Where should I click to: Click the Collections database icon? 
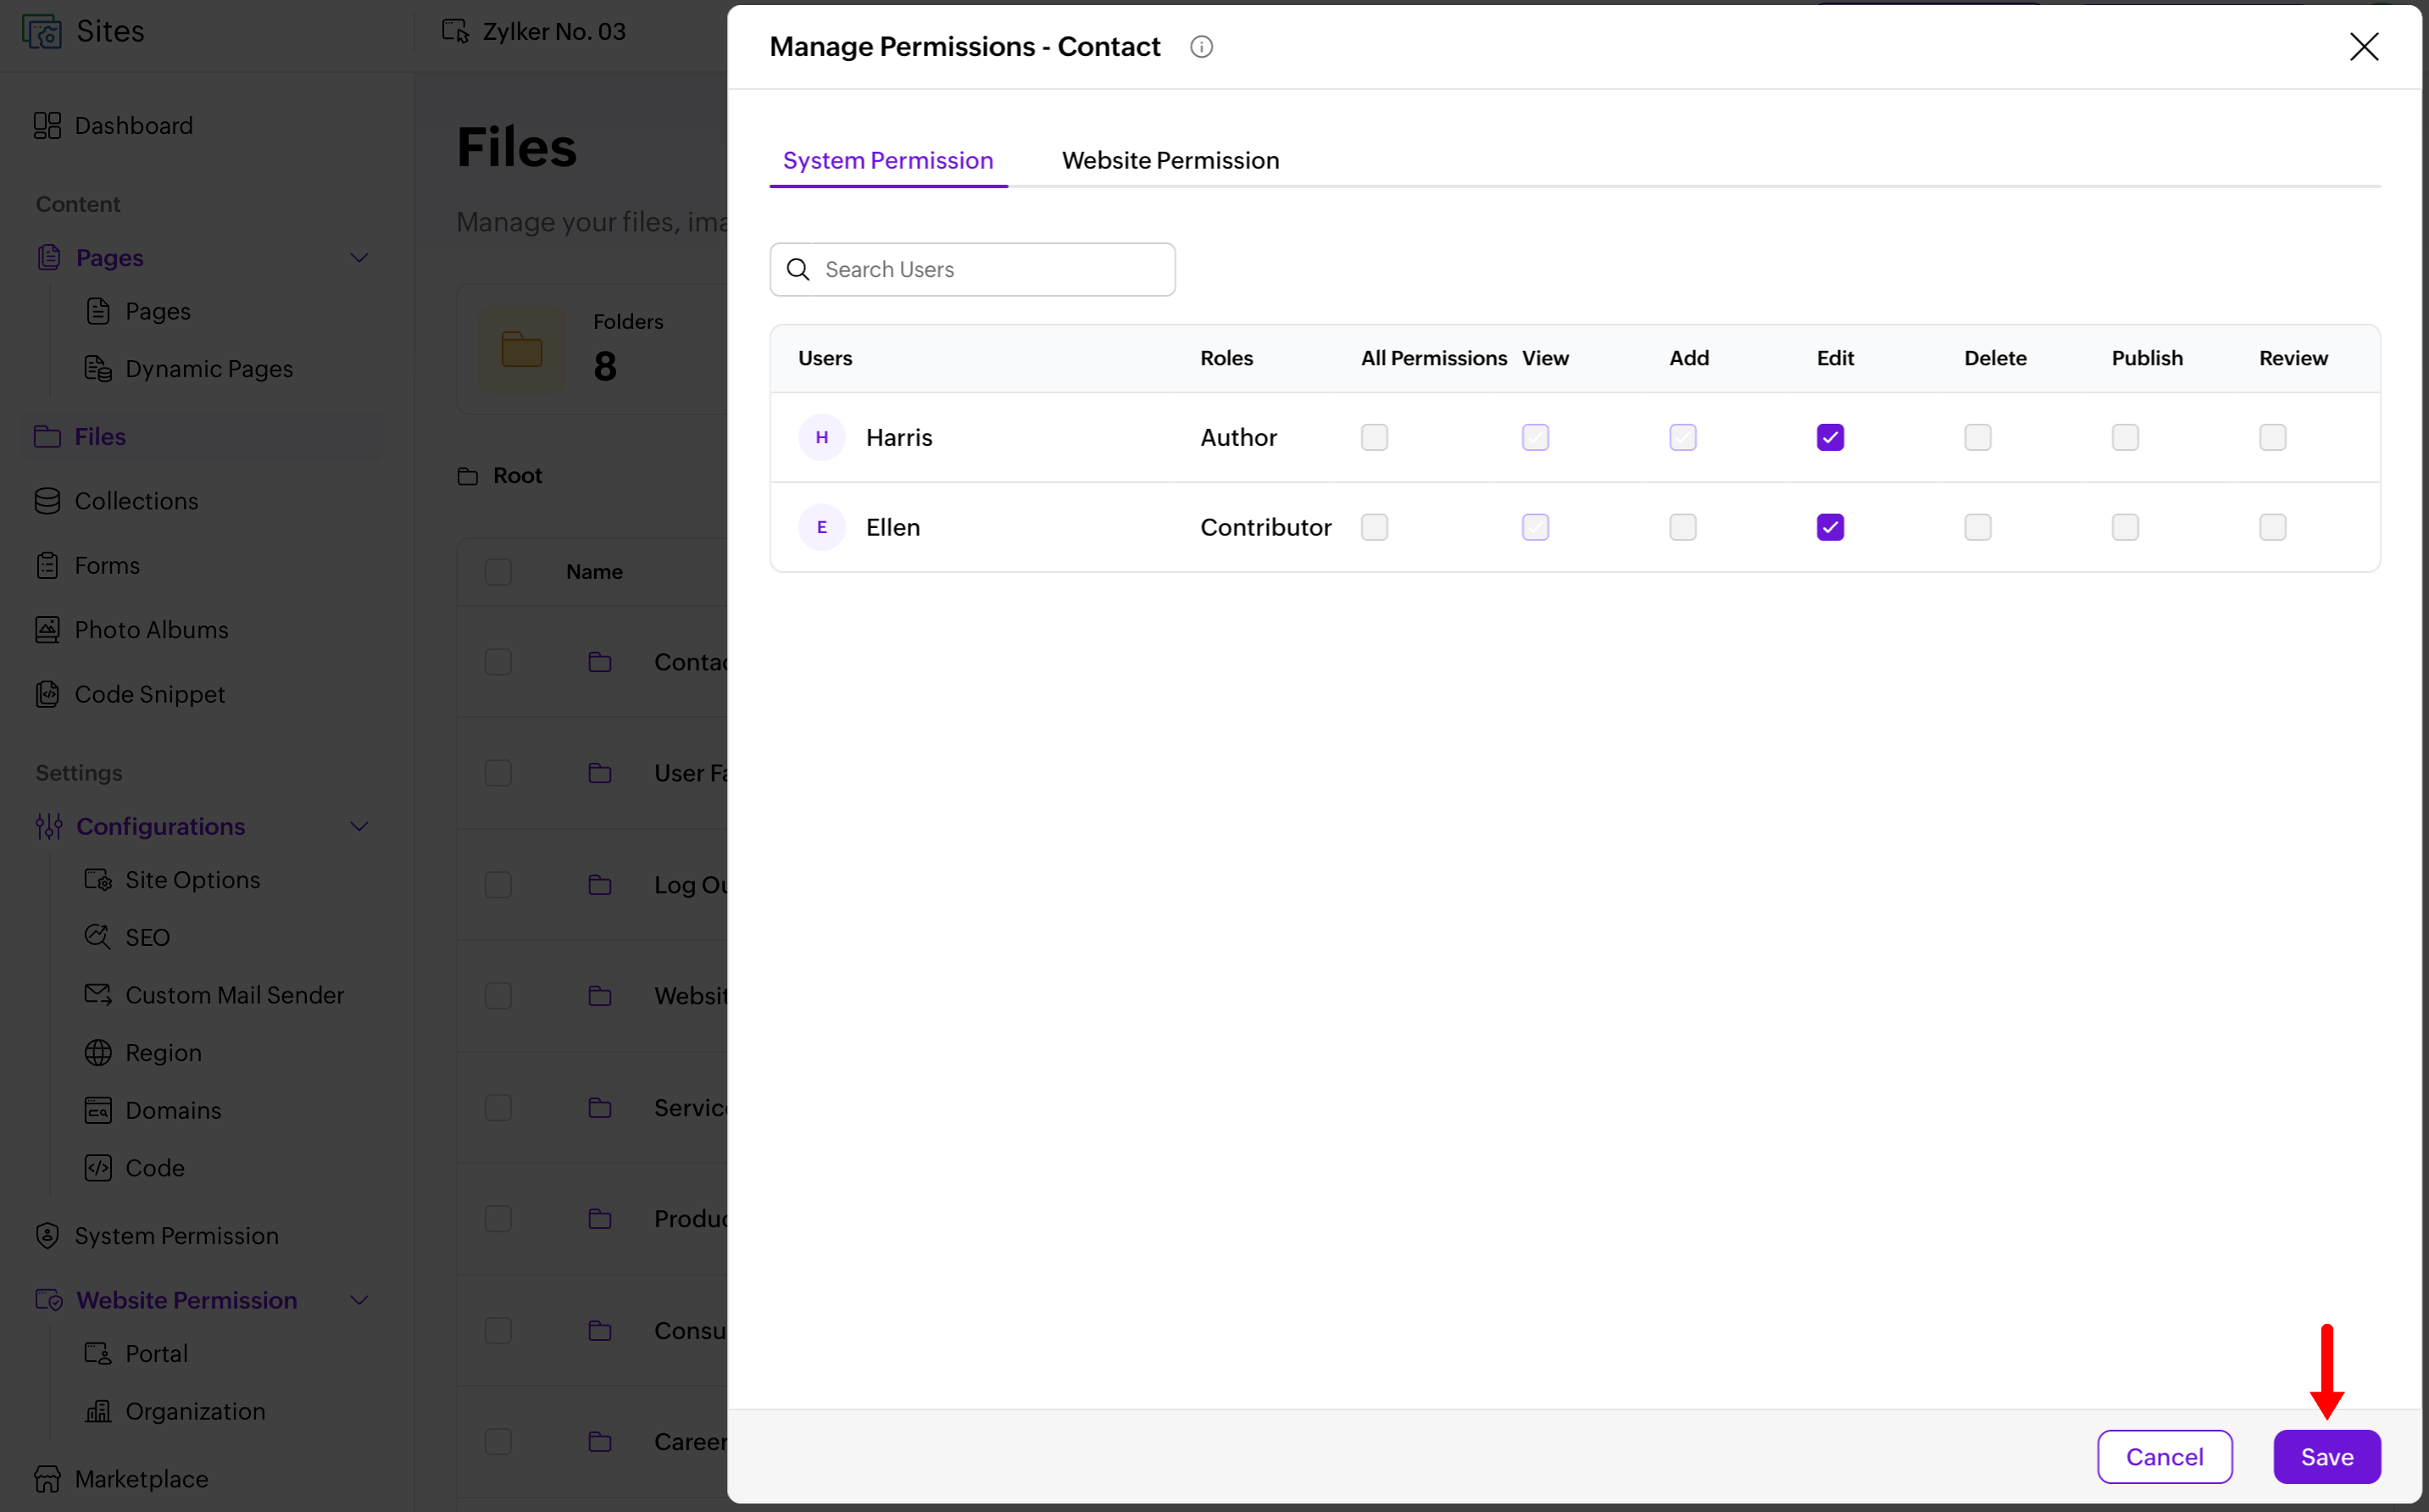[47, 501]
